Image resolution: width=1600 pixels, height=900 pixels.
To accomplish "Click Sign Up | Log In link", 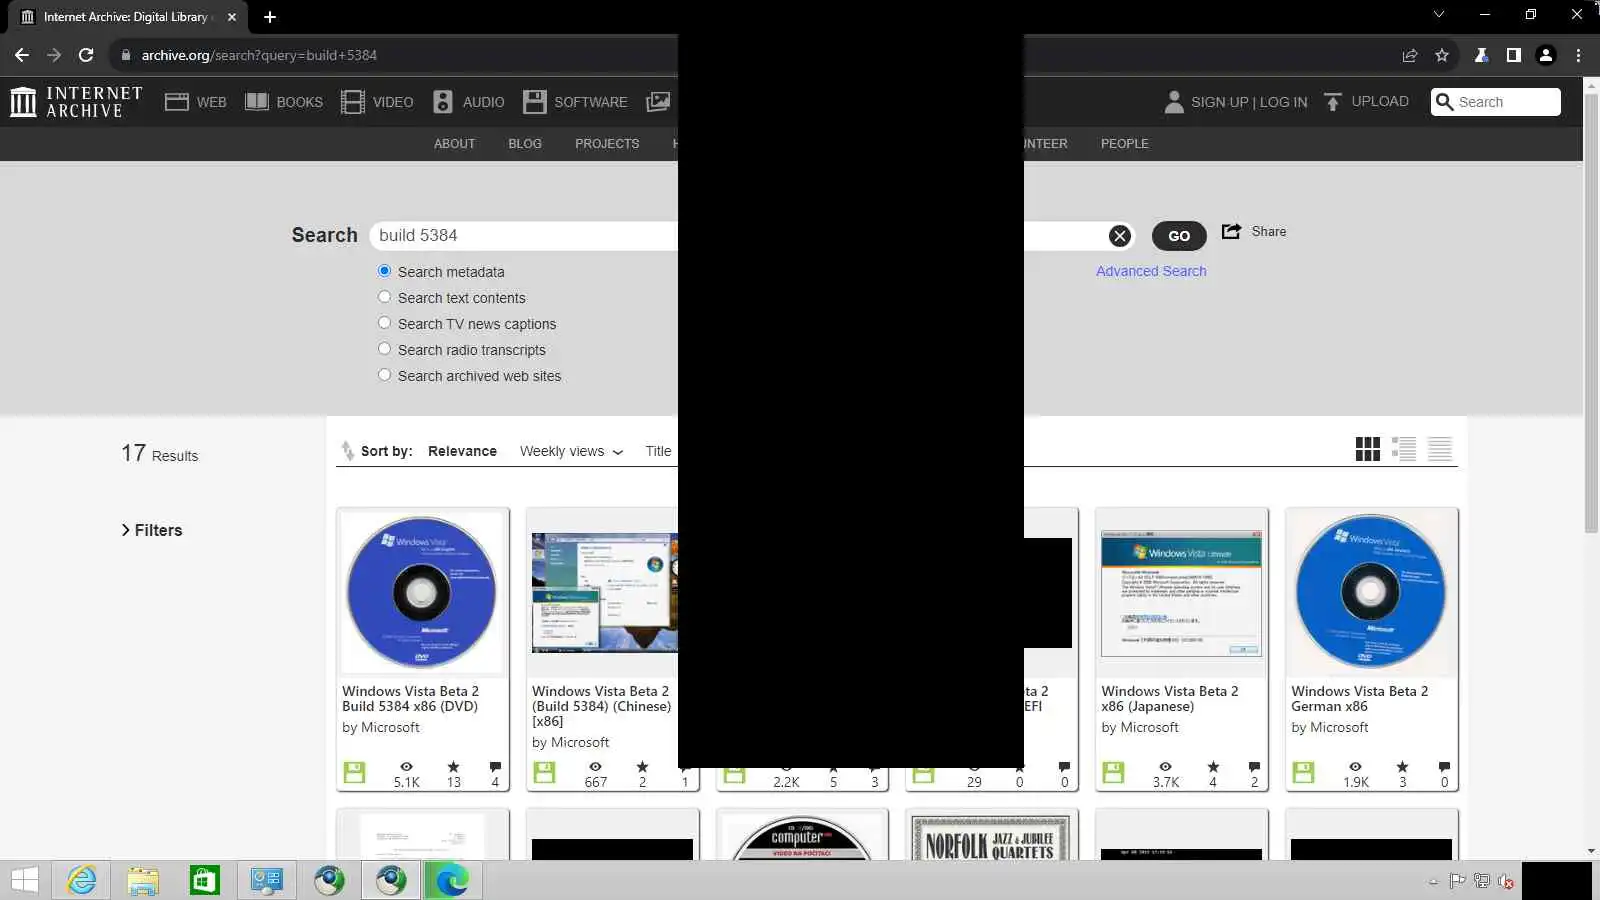I will pos(1249,102).
